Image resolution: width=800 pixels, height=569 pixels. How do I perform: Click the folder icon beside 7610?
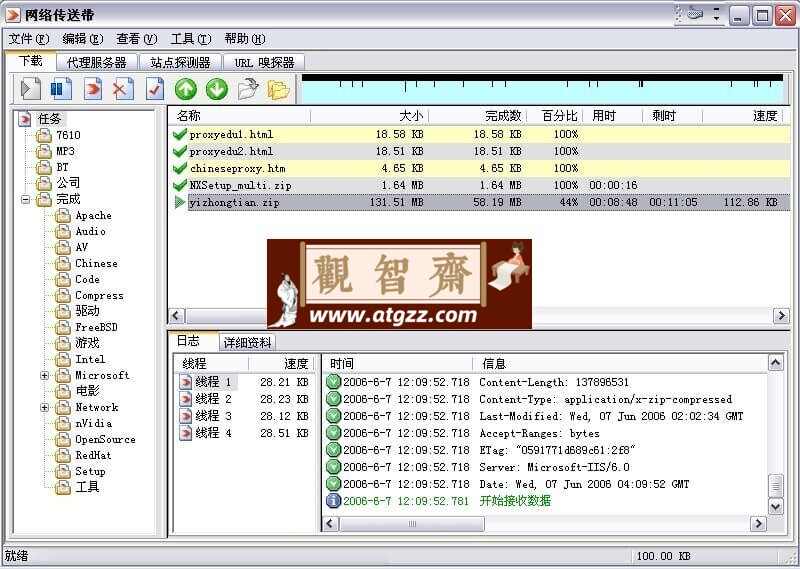coord(44,135)
